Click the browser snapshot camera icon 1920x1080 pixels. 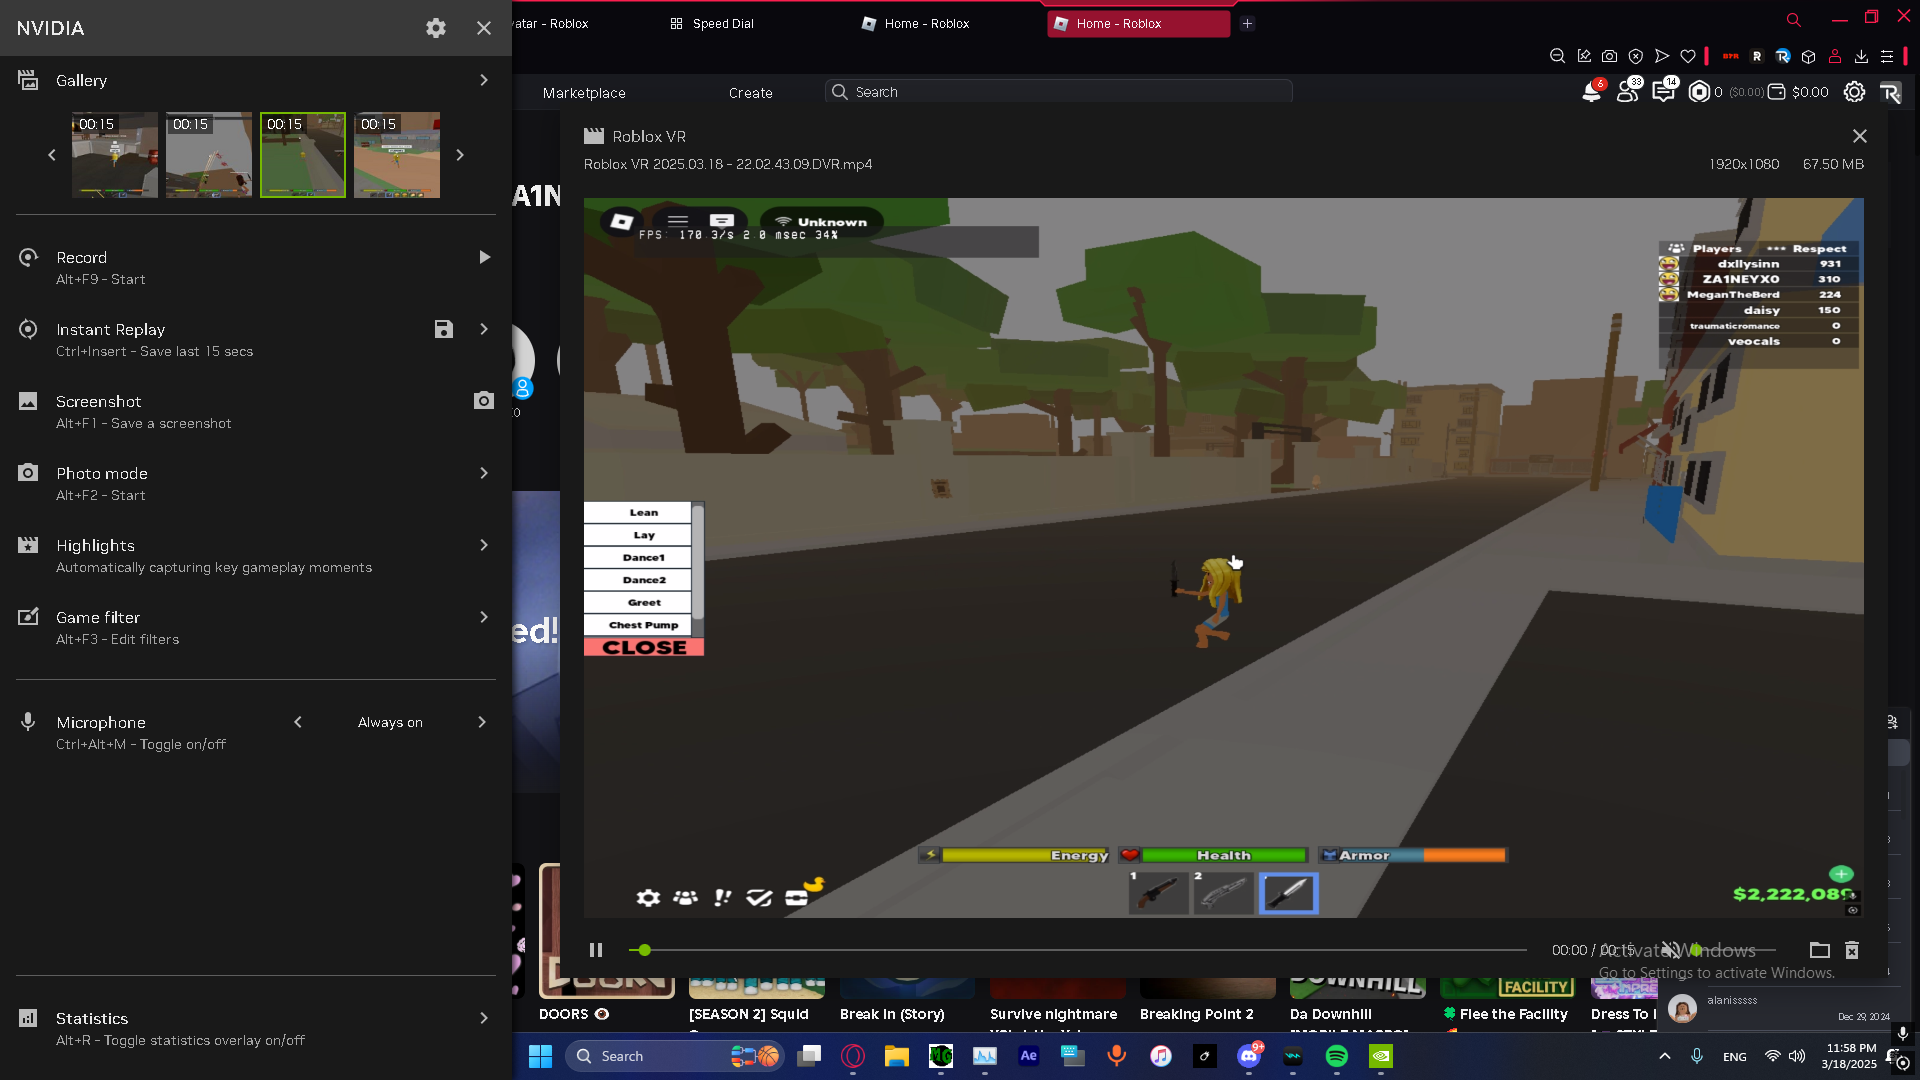1609,56
